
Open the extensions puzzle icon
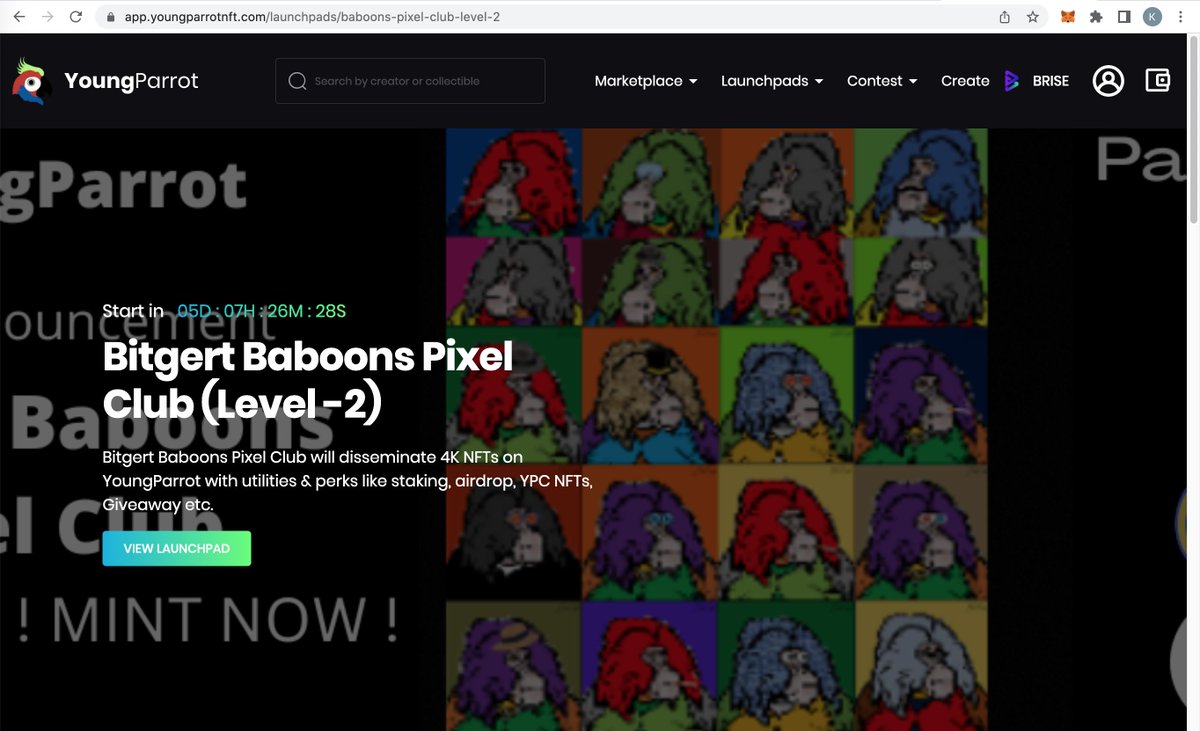(1096, 17)
